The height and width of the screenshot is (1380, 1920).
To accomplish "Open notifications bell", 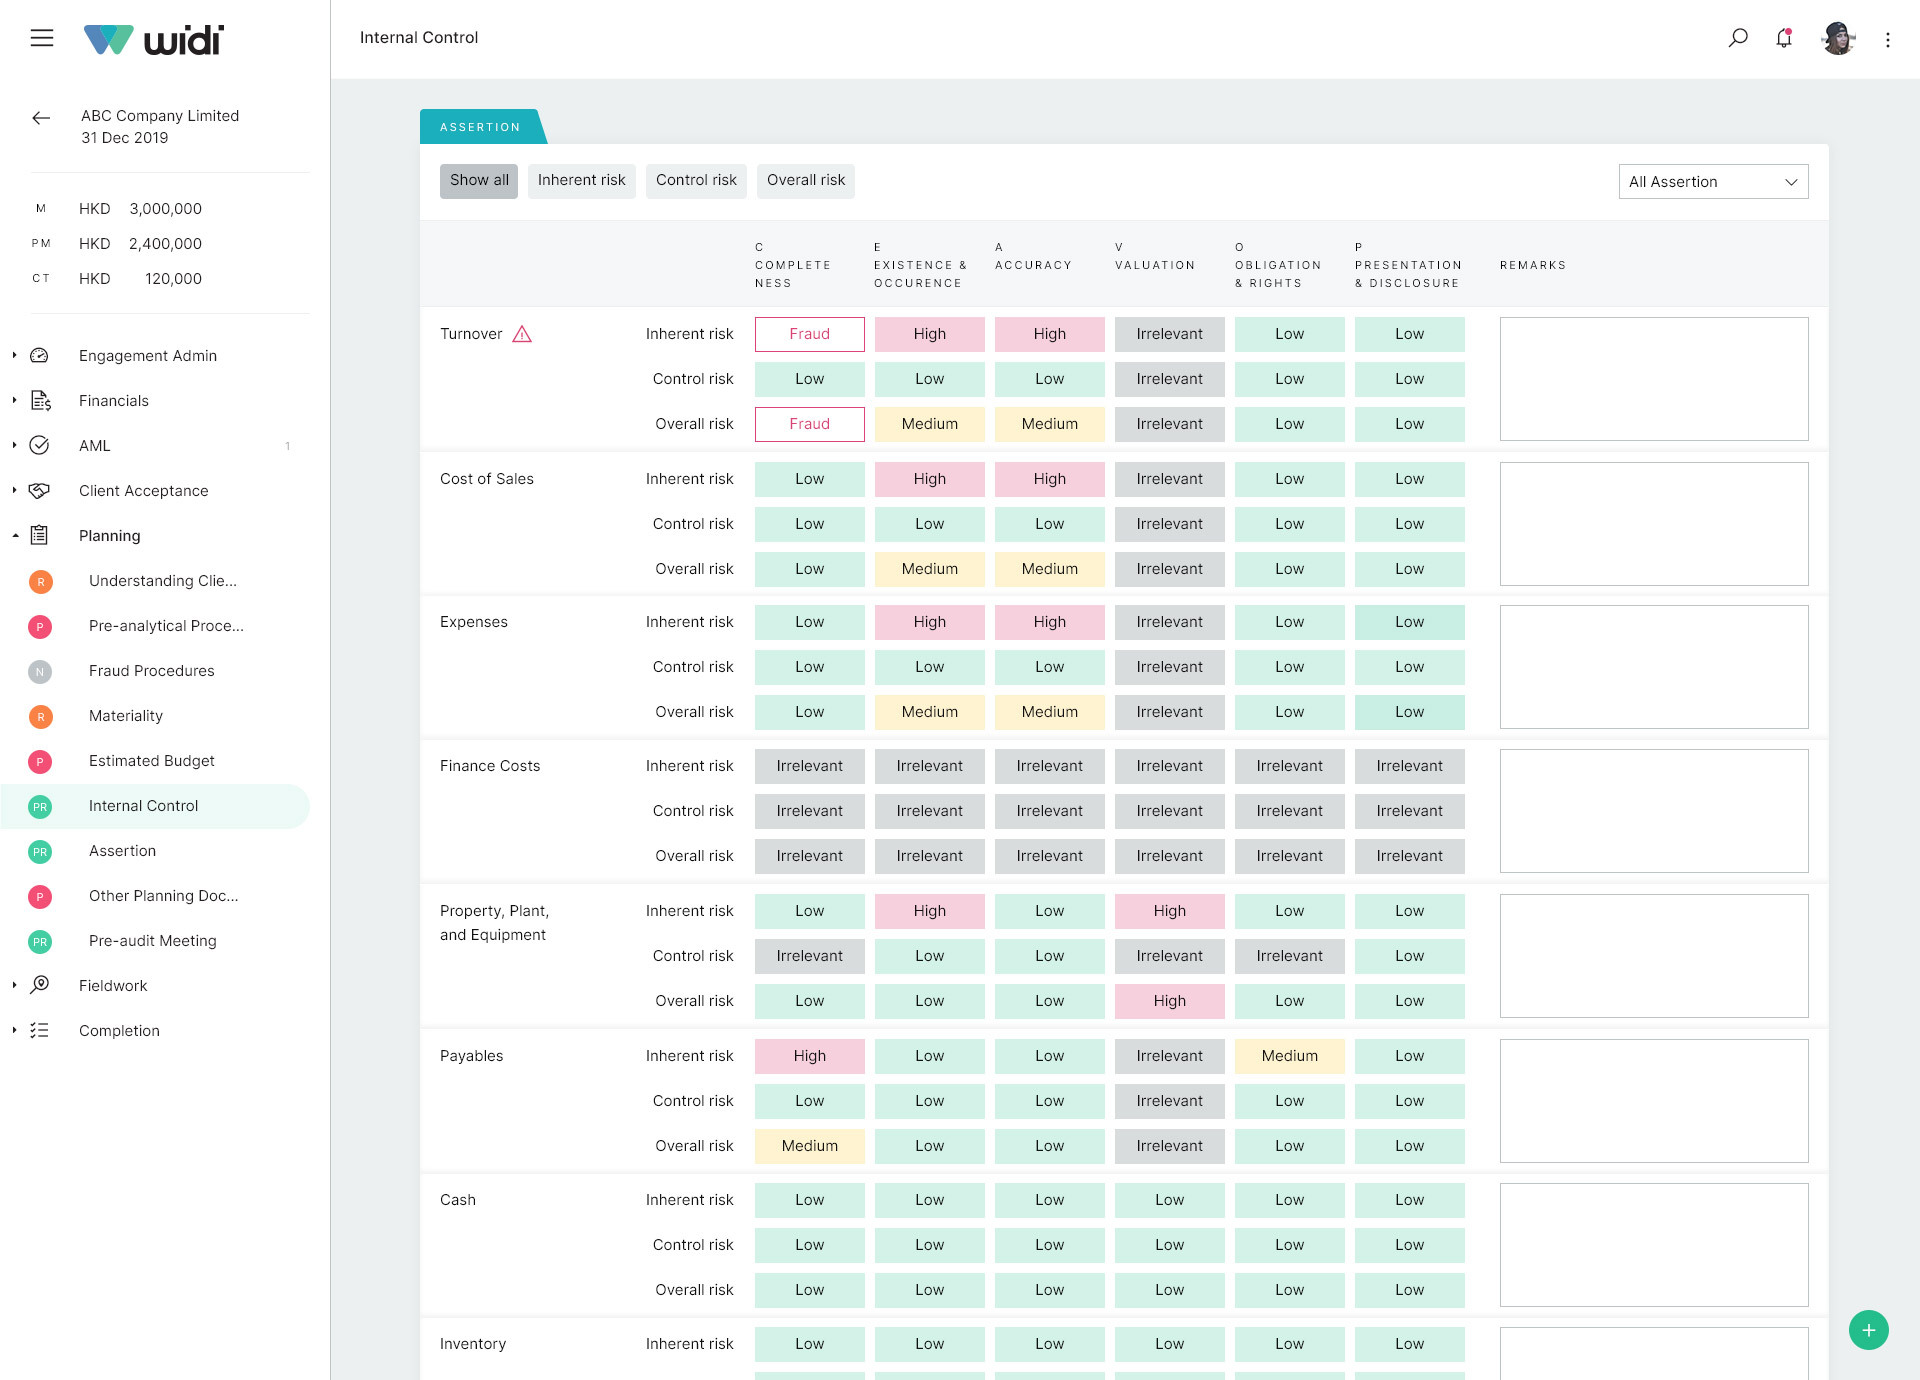I will click(1784, 38).
